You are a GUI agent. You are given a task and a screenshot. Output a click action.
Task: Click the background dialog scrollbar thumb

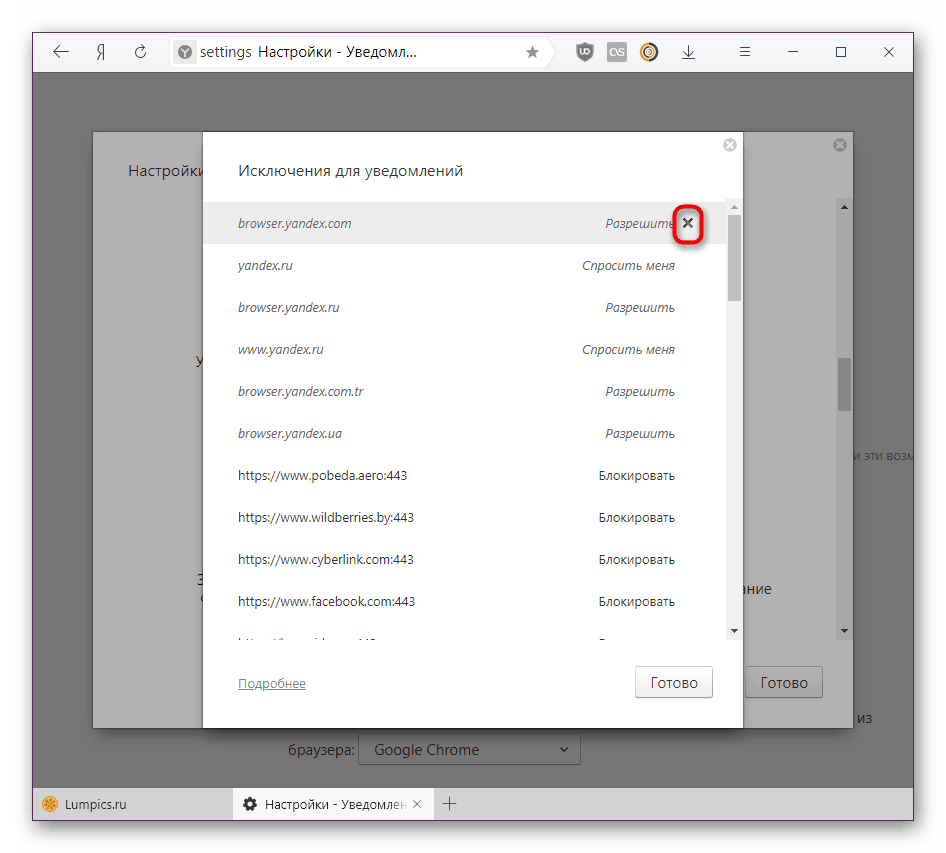coord(844,385)
